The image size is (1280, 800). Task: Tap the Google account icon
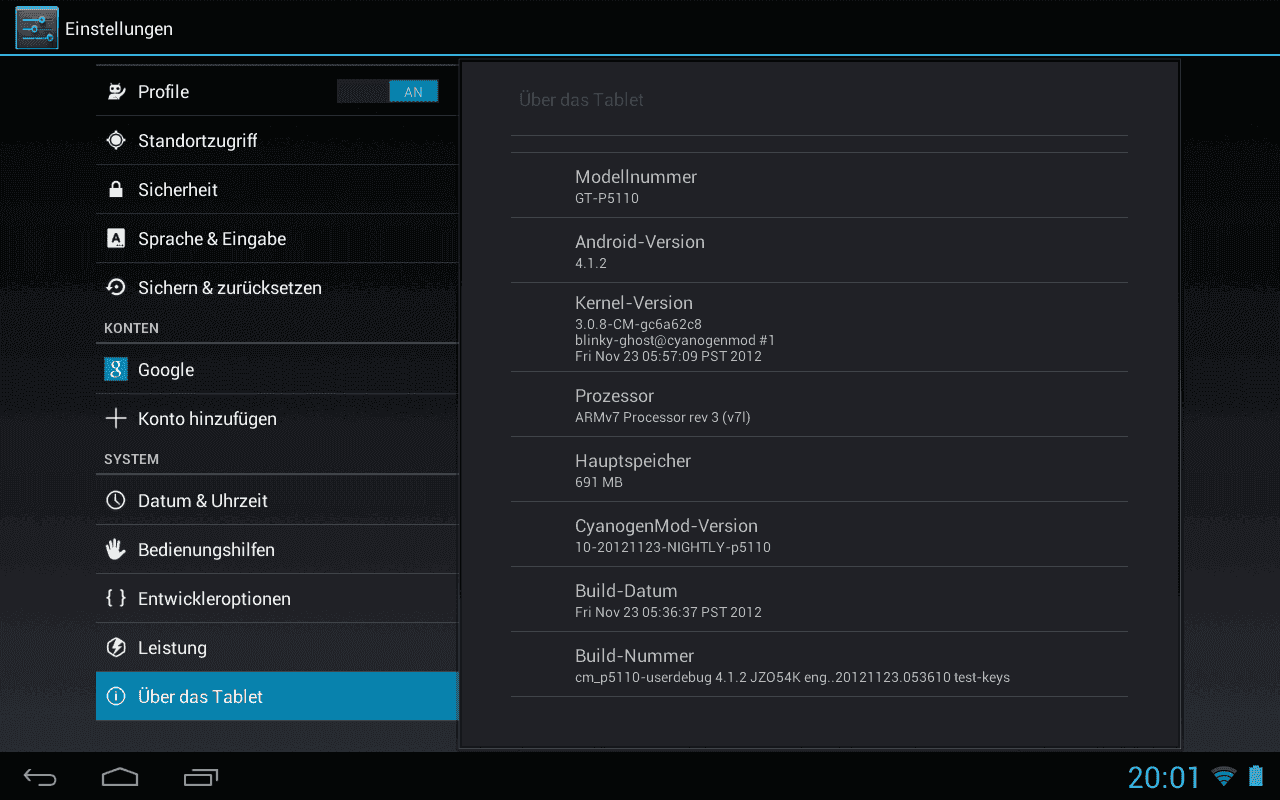(116, 370)
